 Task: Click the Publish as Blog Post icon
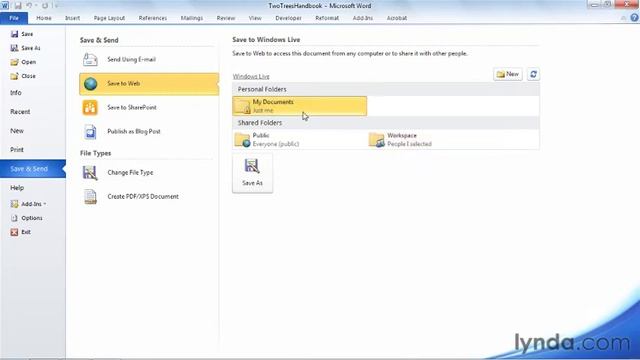(x=90, y=131)
